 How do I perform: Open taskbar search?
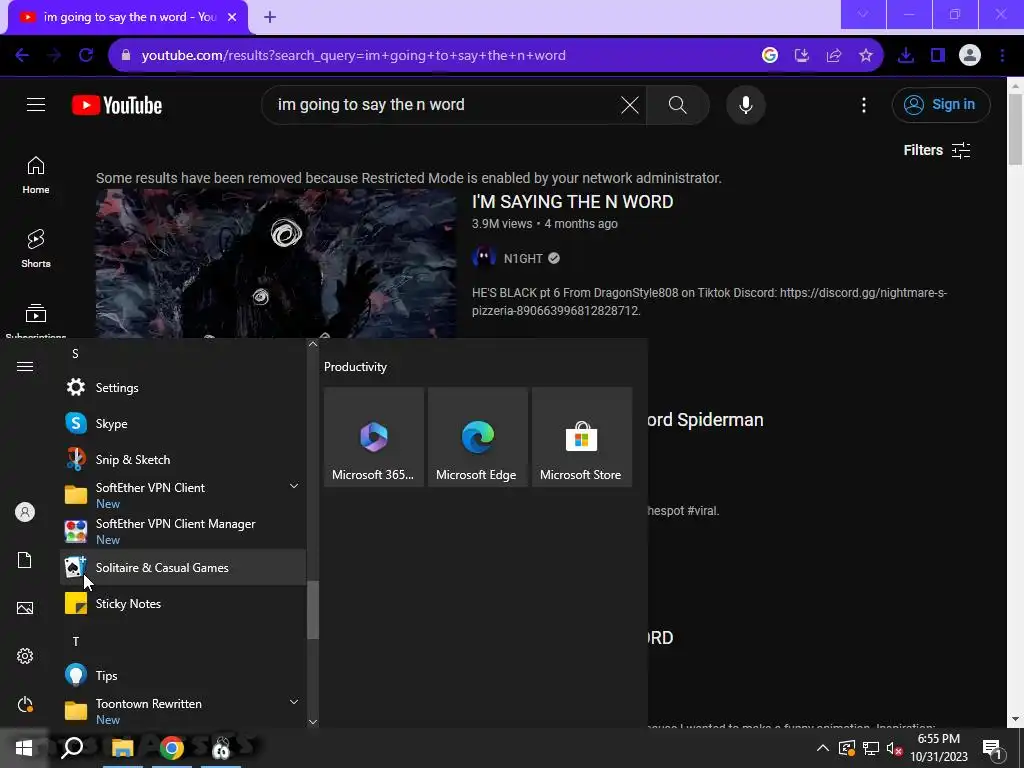(72, 748)
